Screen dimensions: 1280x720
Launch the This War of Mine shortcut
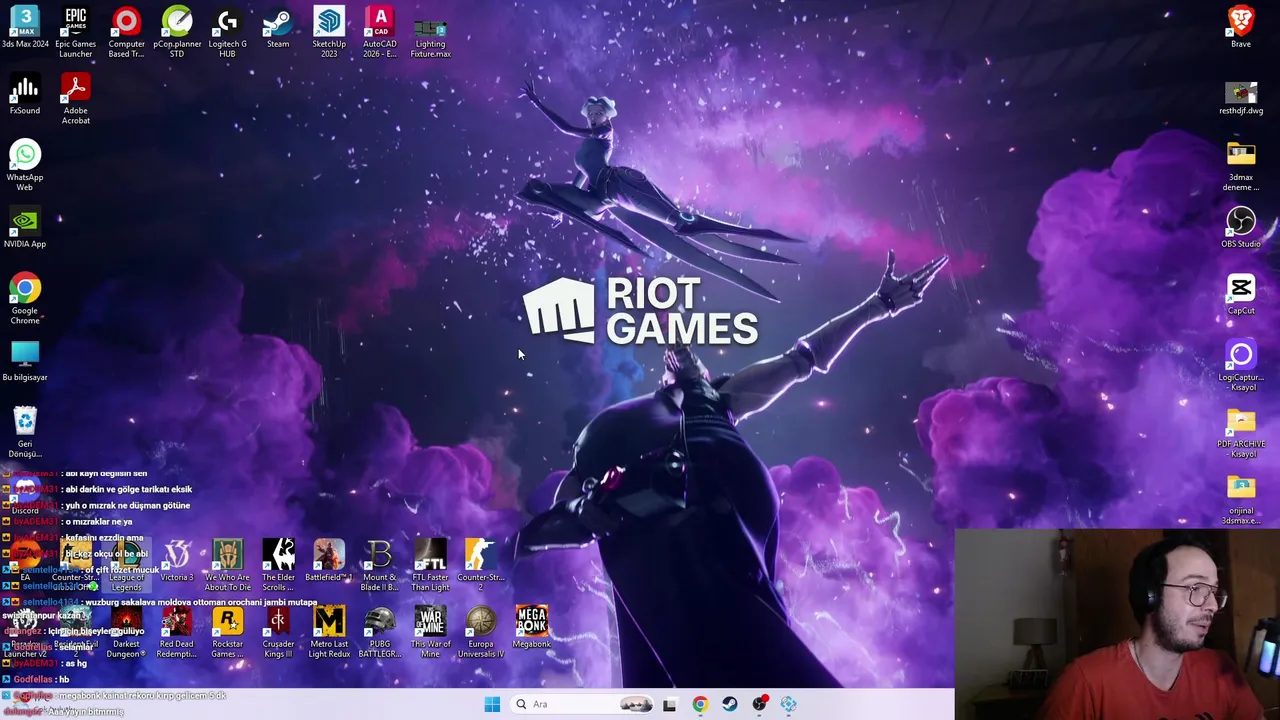pos(430,632)
